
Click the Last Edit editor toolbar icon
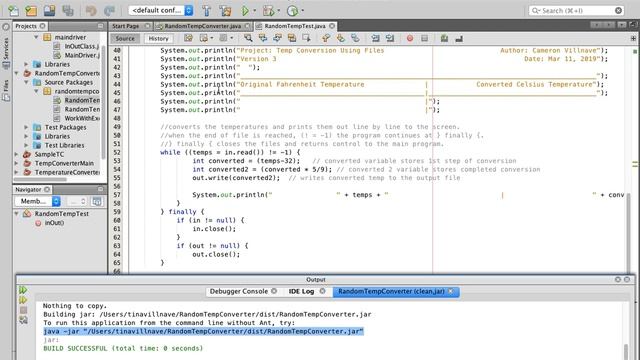point(188,38)
